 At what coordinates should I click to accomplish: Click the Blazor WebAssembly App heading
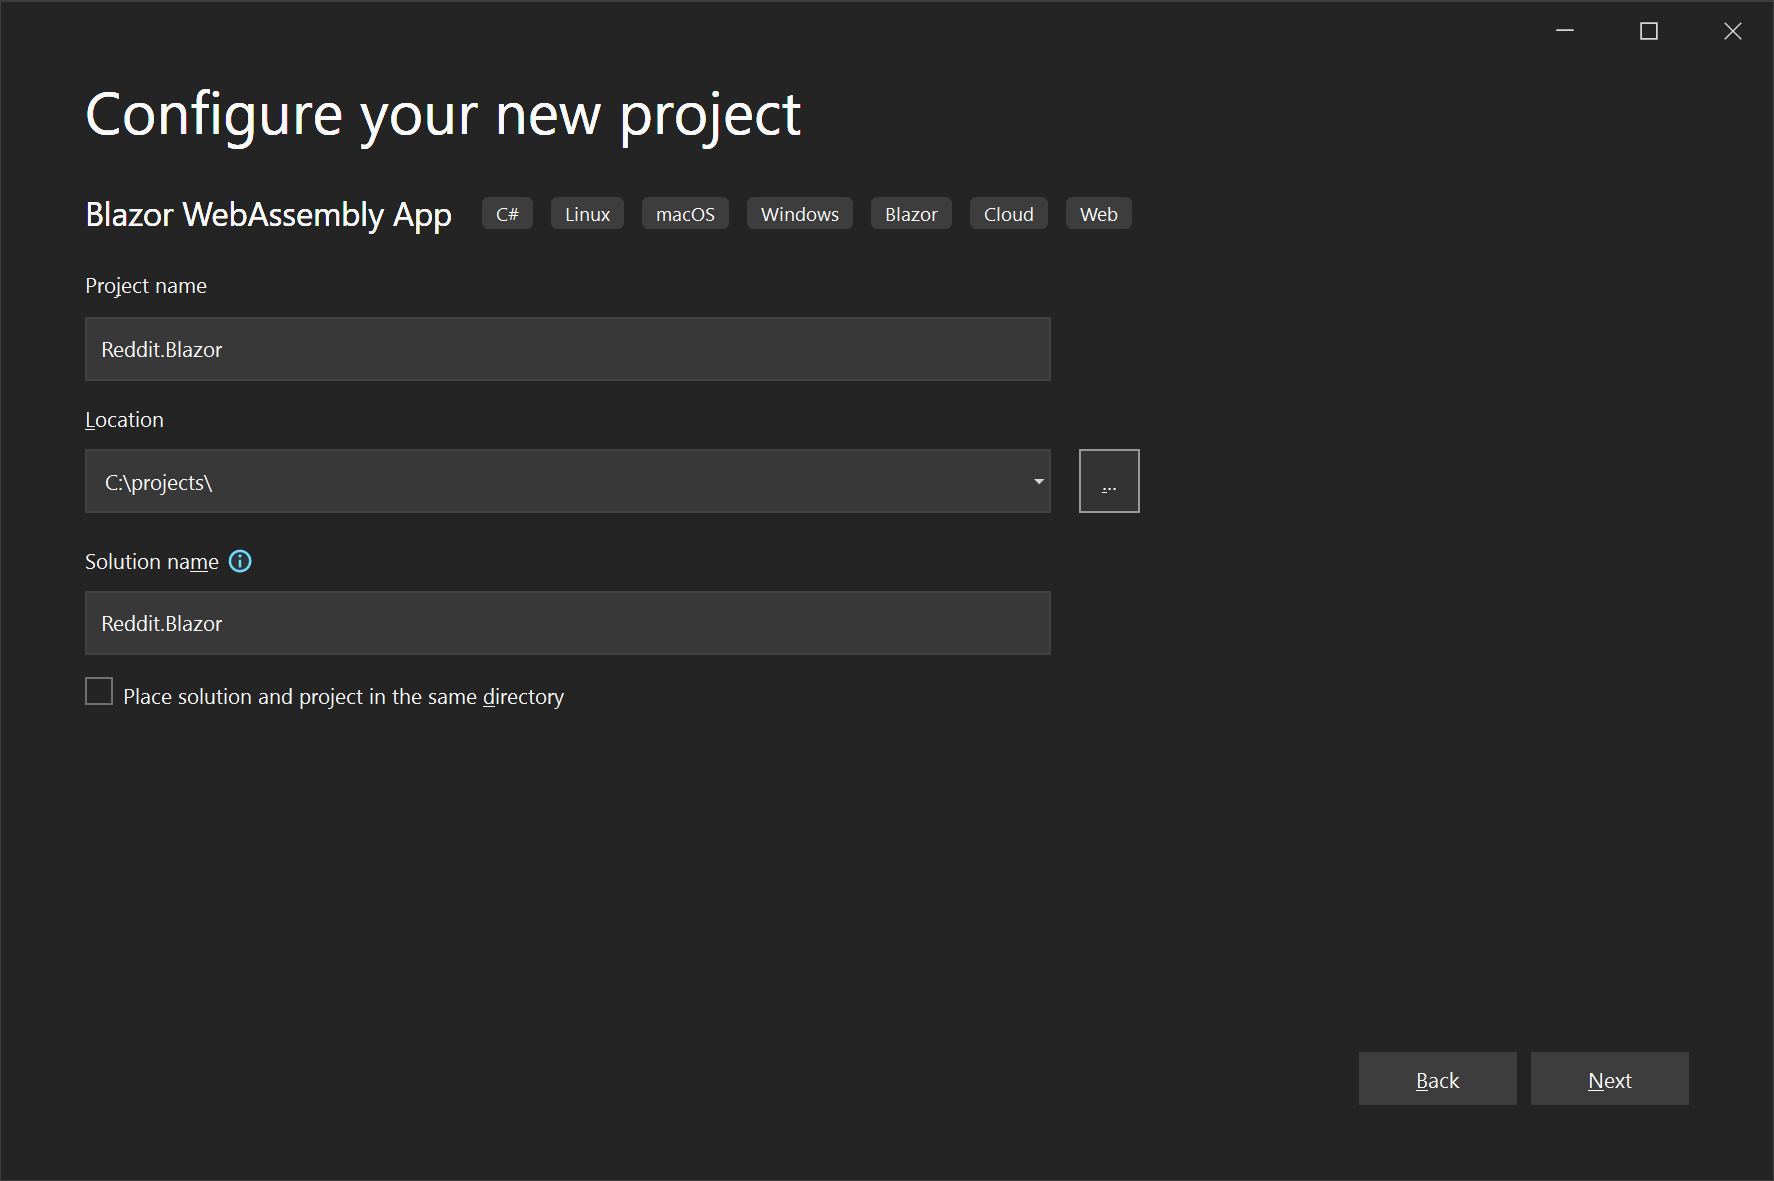point(268,214)
